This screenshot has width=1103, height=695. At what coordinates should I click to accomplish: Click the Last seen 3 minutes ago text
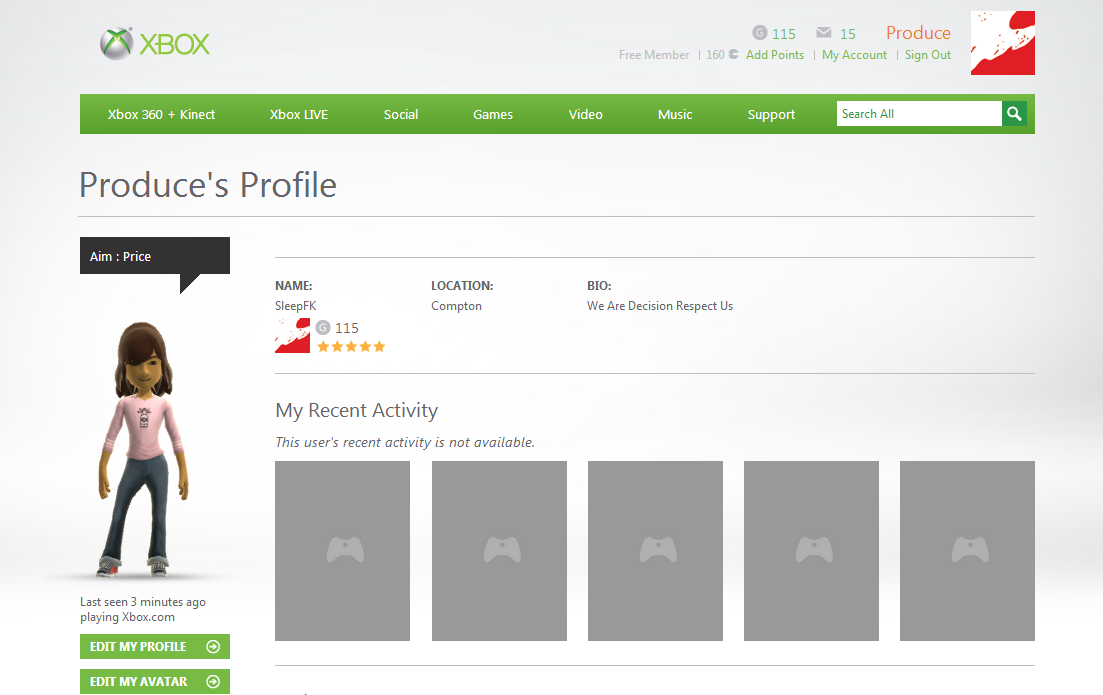click(143, 602)
